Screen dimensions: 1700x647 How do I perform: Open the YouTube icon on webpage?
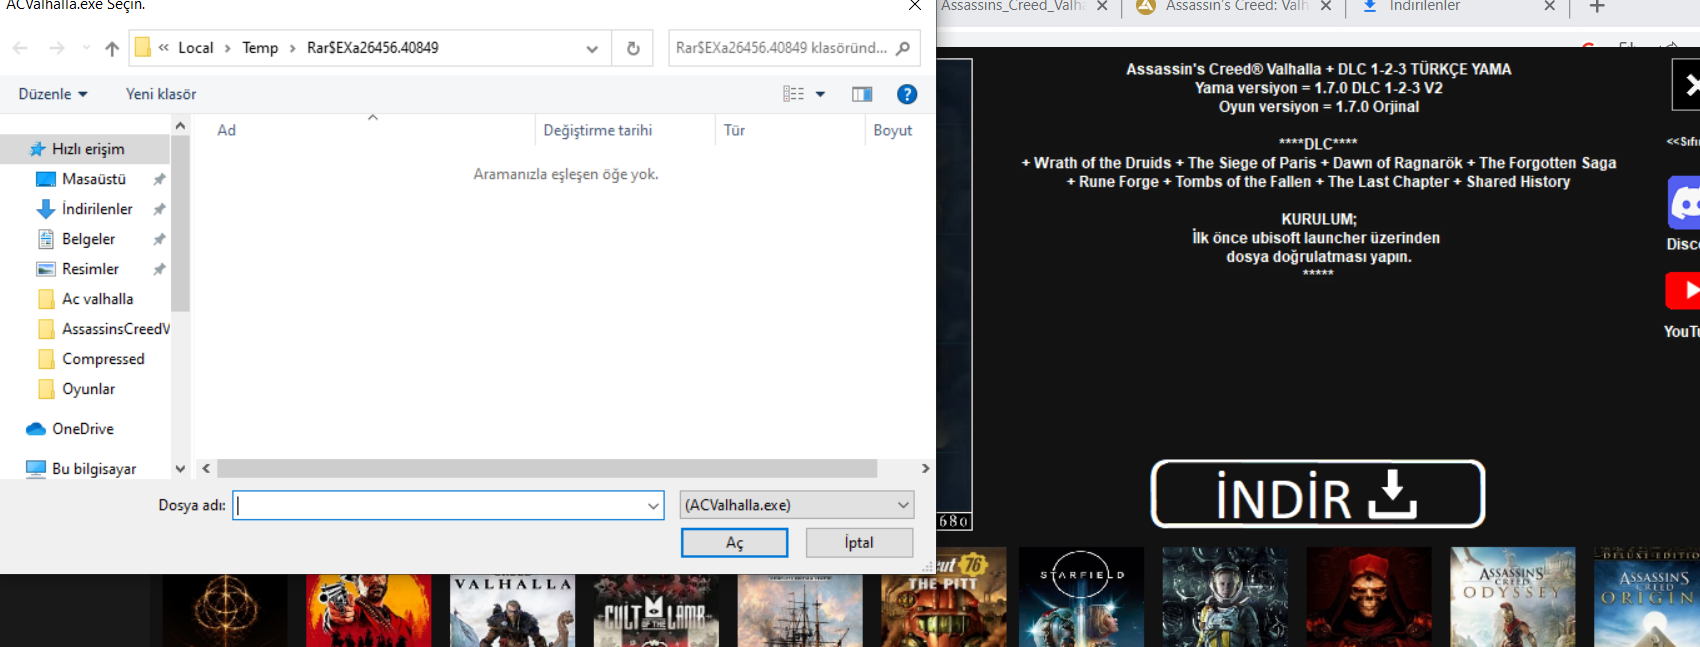coord(1684,290)
